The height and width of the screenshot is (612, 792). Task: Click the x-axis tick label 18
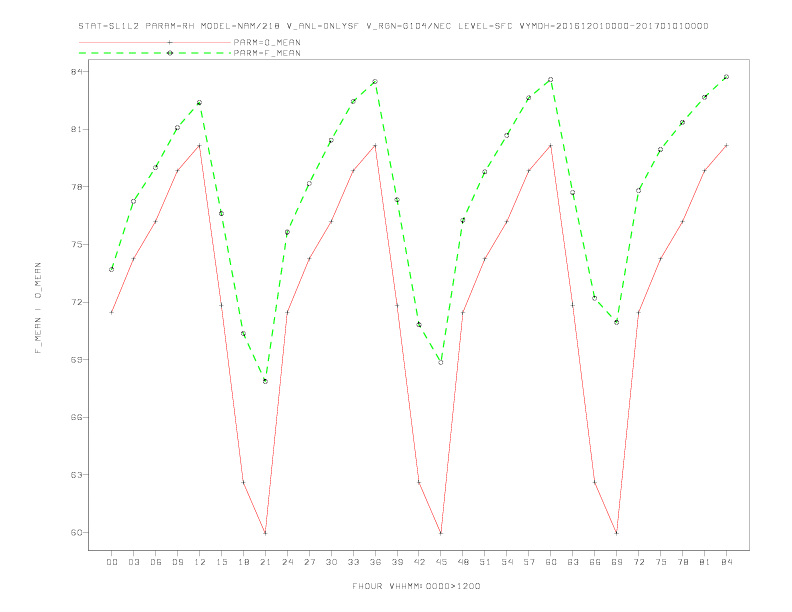(x=243, y=562)
